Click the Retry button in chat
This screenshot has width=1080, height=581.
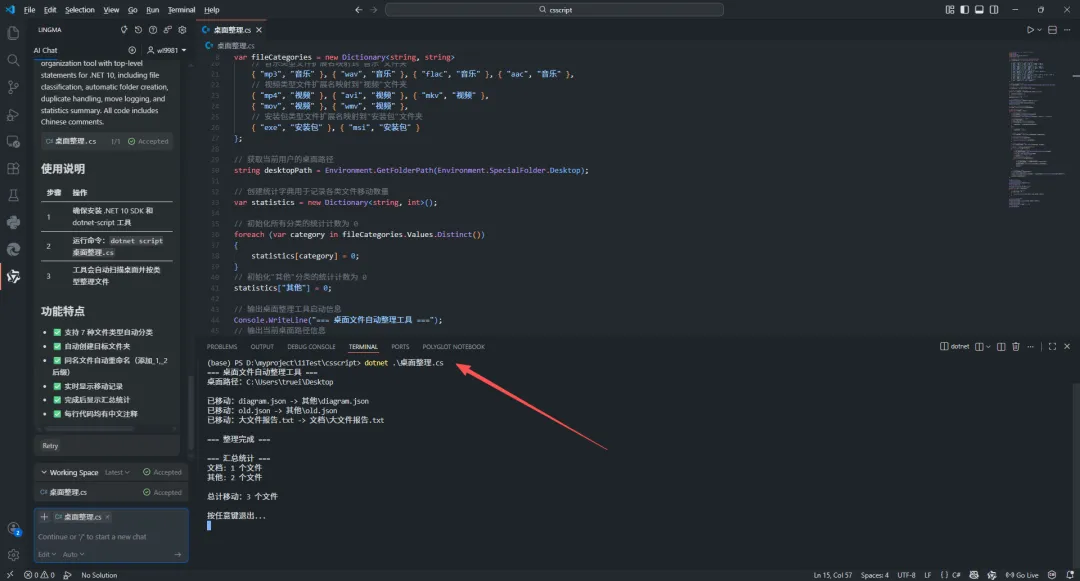click(x=50, y=446)
